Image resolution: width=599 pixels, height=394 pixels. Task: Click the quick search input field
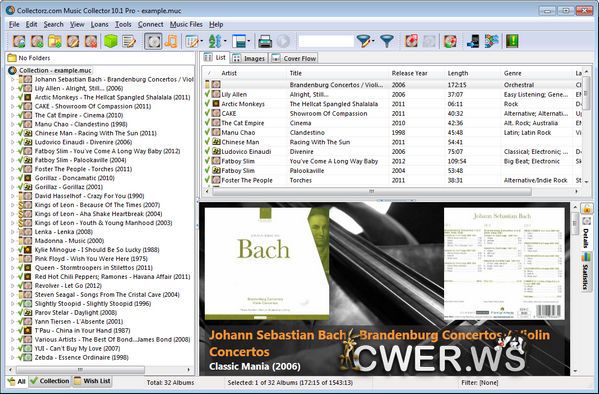tap(326, 41)
